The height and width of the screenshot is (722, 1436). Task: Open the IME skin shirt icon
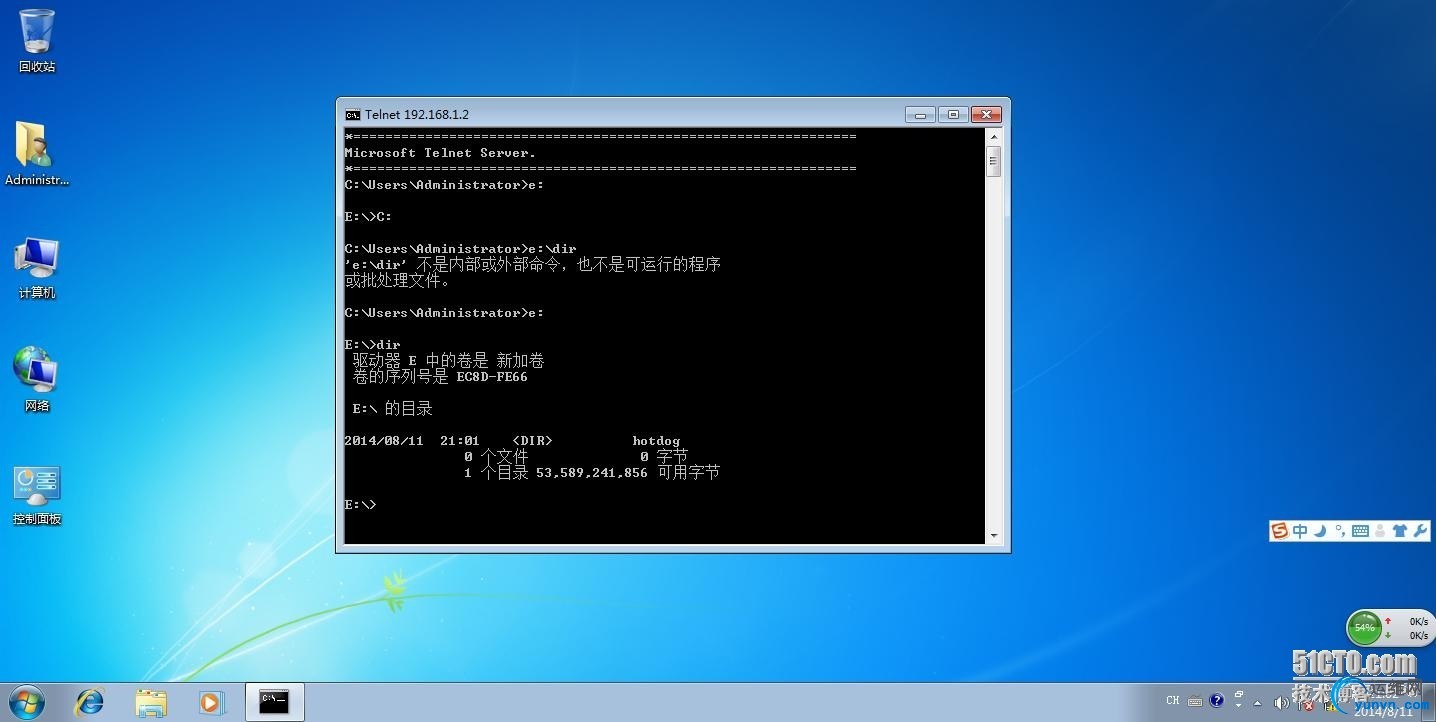pos(1400,531)
